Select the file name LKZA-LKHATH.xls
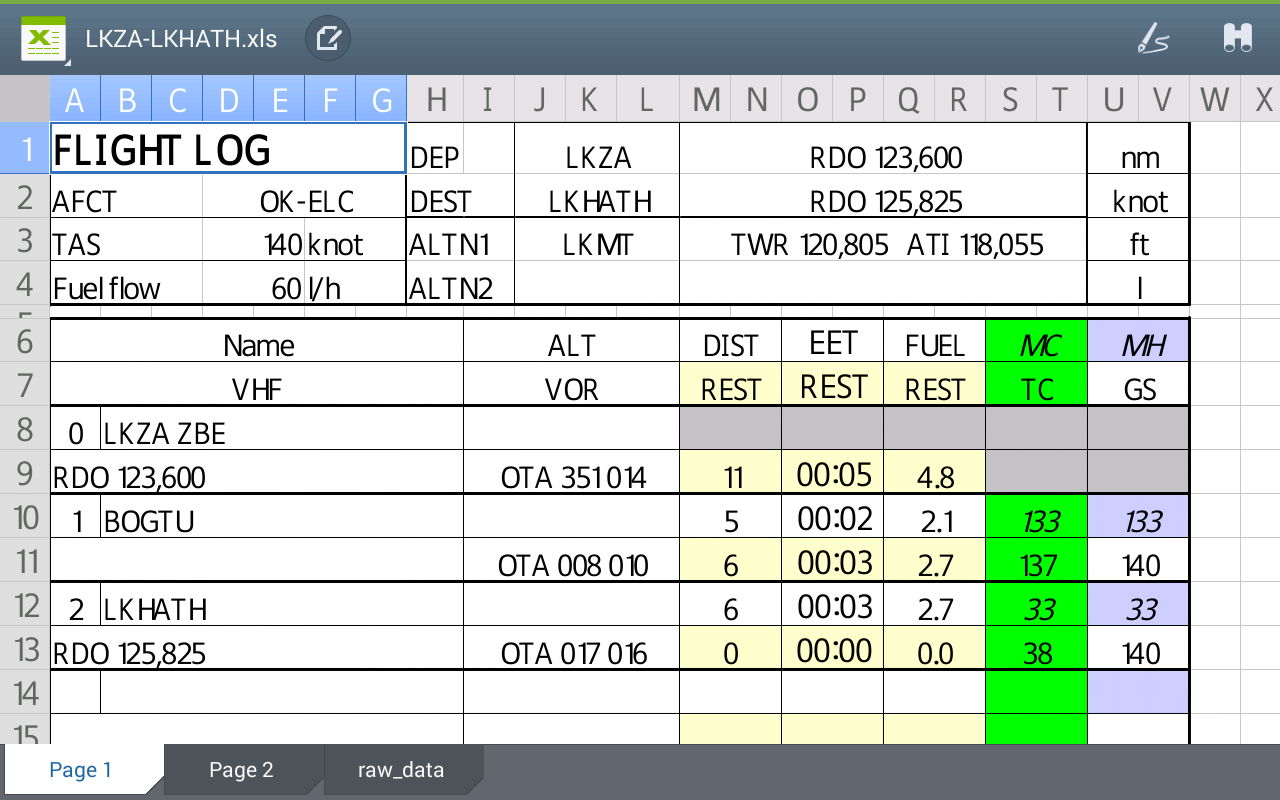 tap(181, 39)
